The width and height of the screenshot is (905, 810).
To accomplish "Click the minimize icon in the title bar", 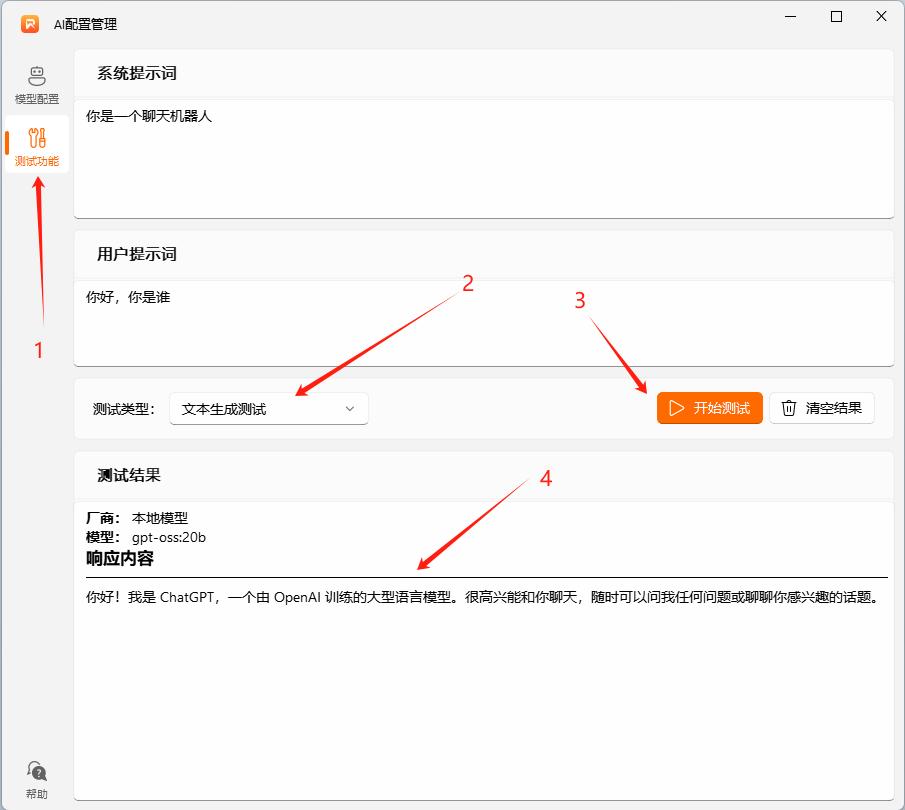I will 790,17.
